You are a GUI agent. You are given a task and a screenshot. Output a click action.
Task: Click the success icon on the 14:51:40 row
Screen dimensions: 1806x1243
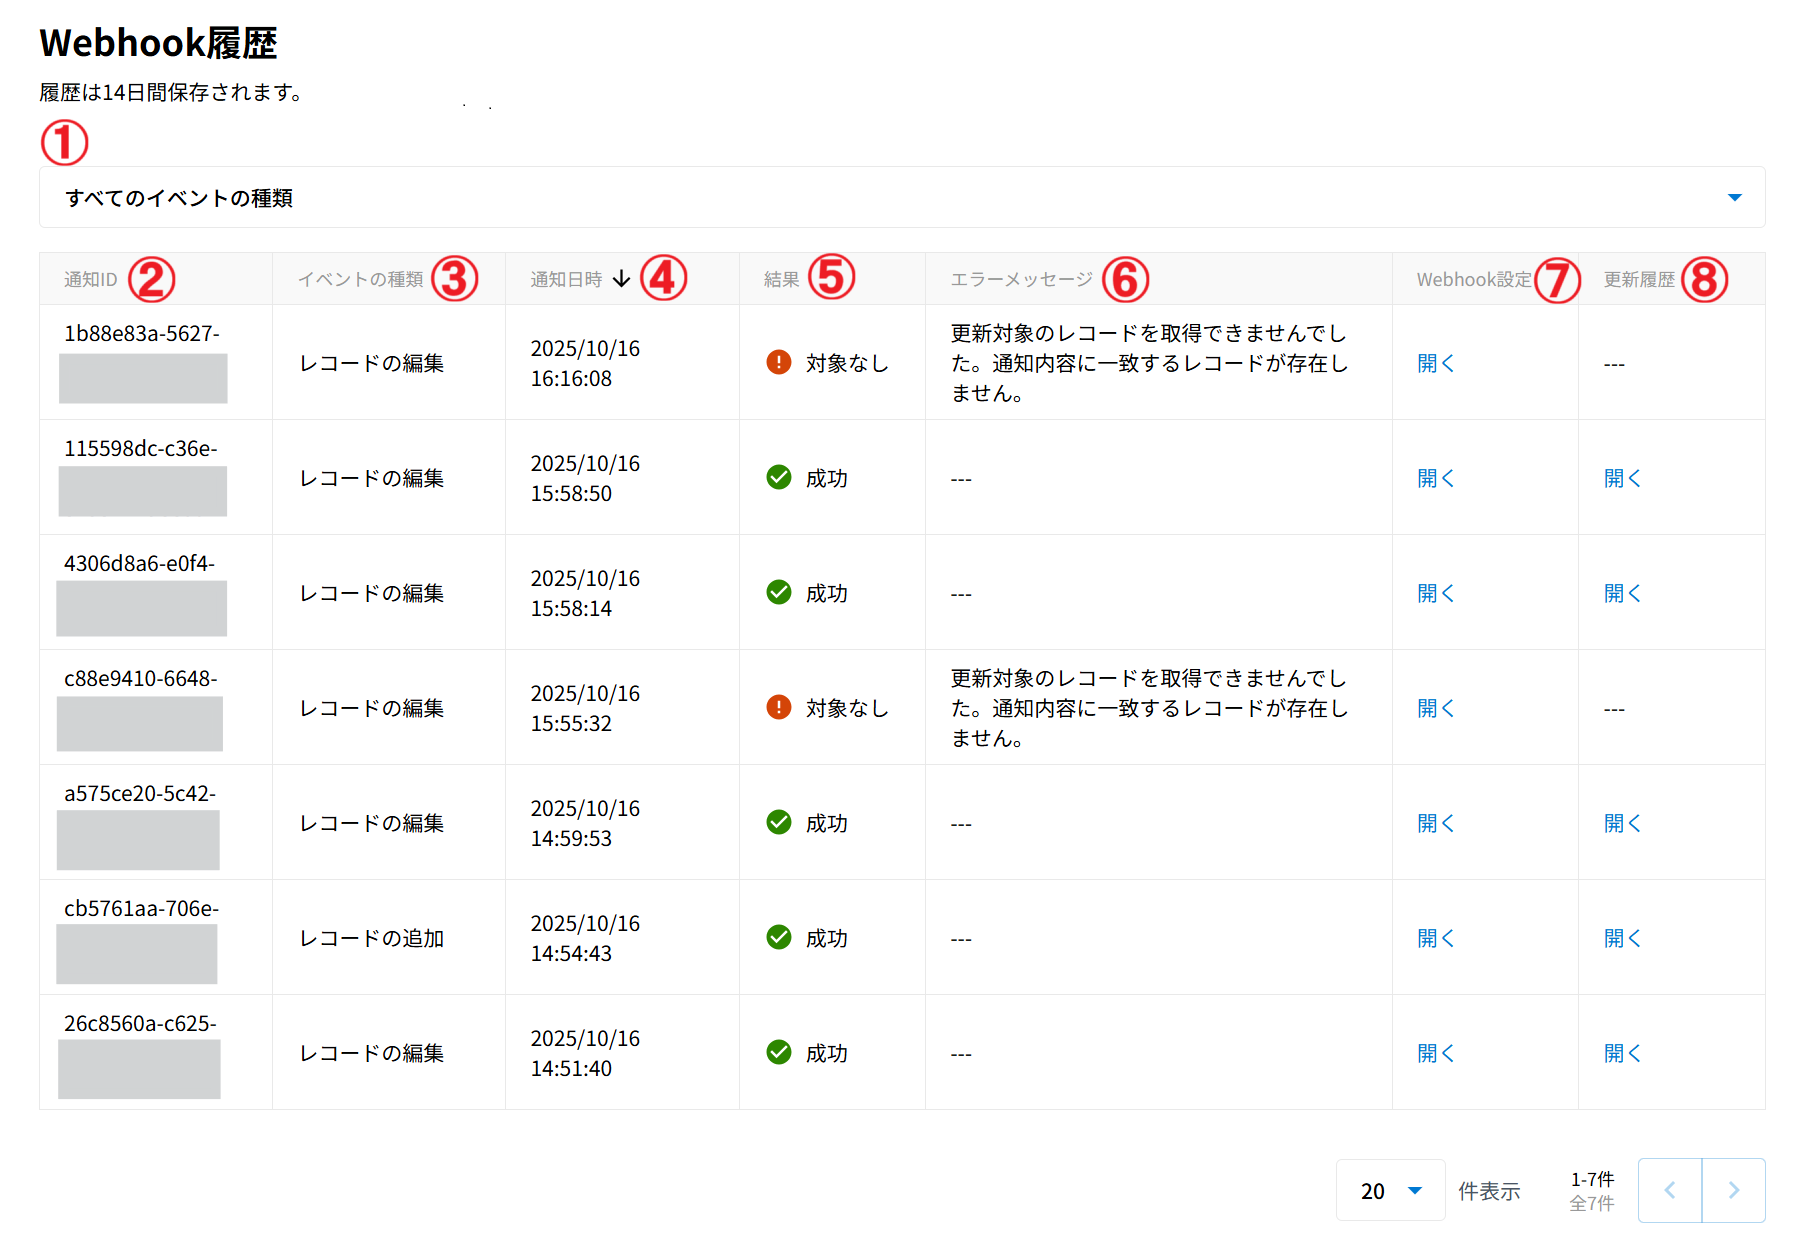(x=778, y=1052)
